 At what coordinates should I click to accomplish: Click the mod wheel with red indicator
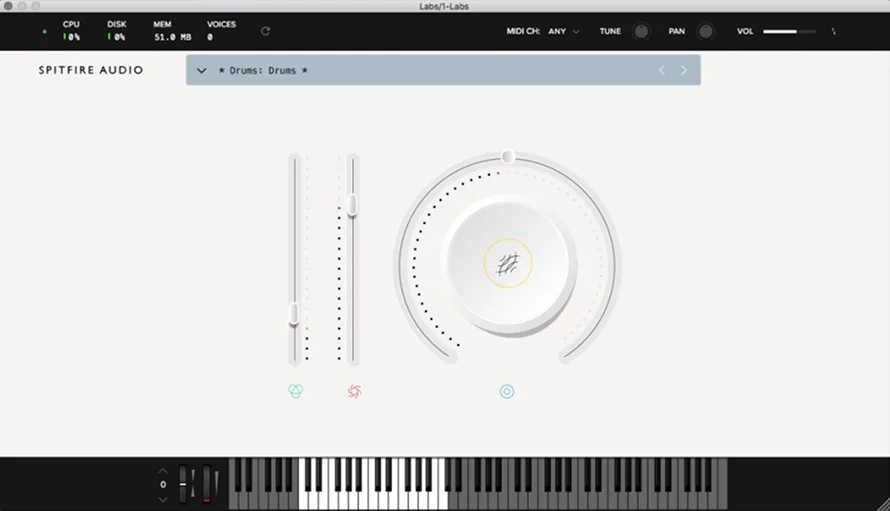click(x=207, y=484)
